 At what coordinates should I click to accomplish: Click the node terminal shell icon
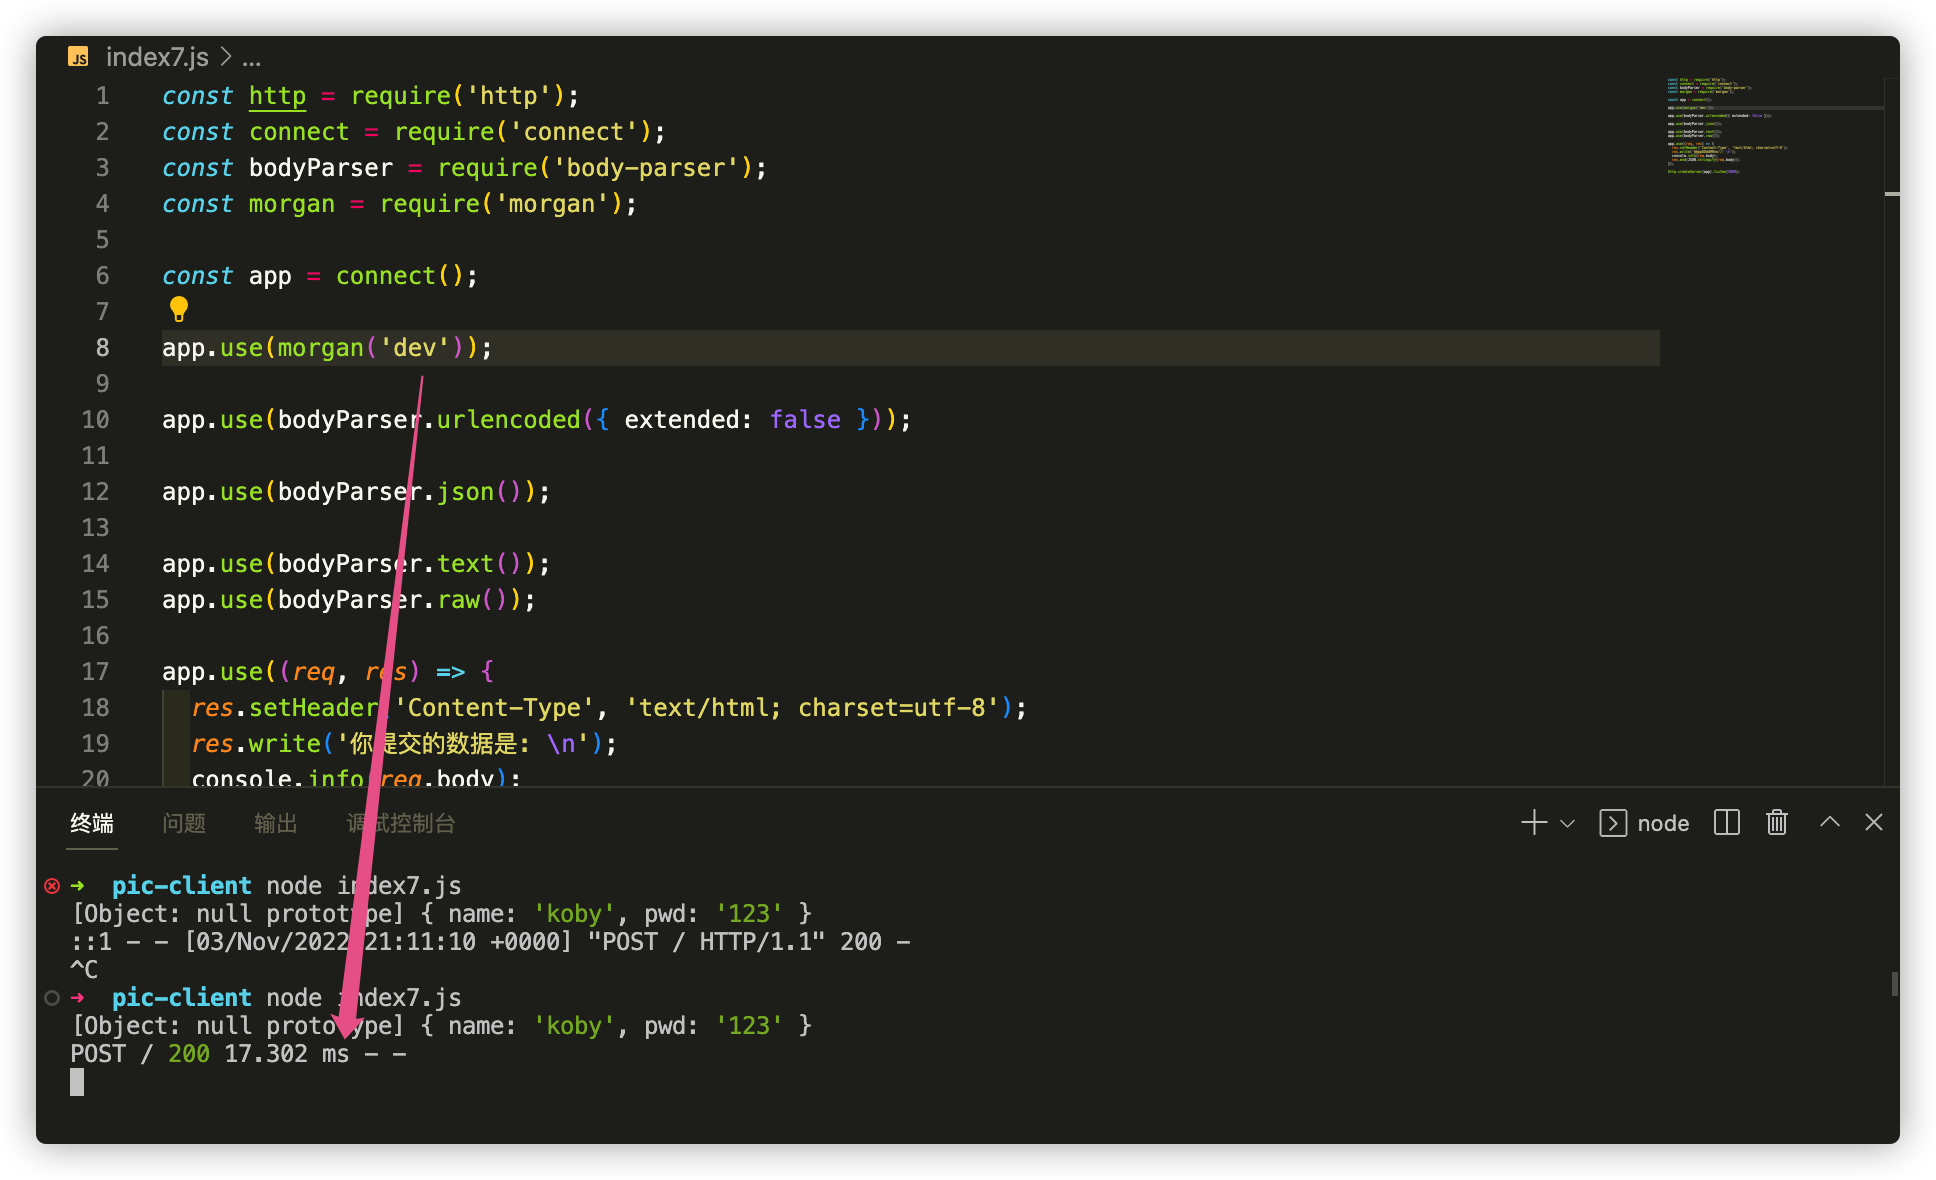coord(1612,822)
